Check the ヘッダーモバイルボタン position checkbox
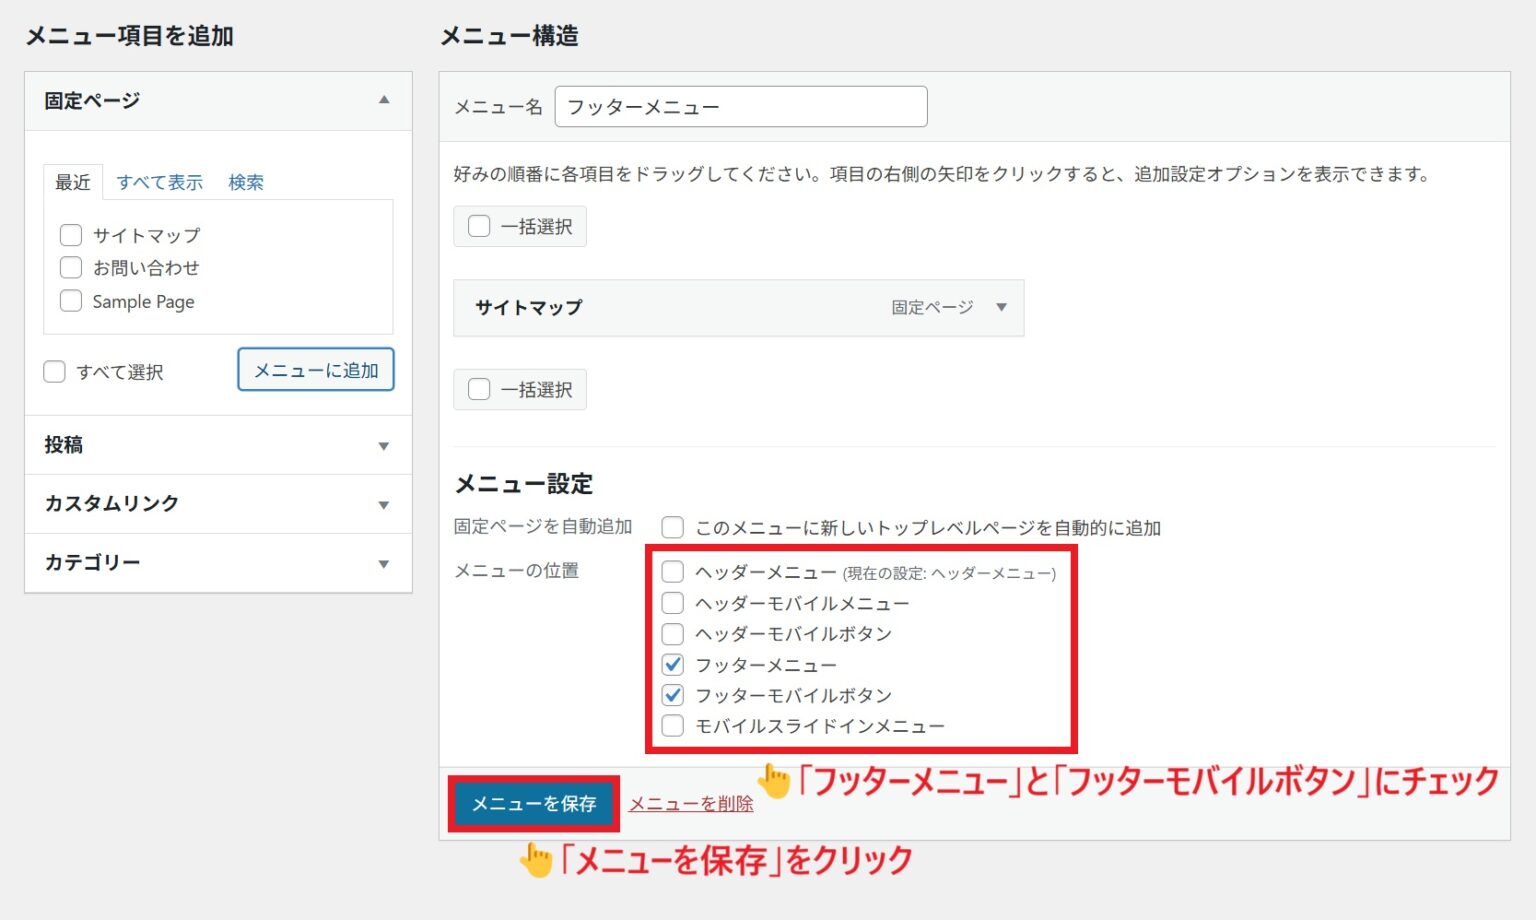 673,634
